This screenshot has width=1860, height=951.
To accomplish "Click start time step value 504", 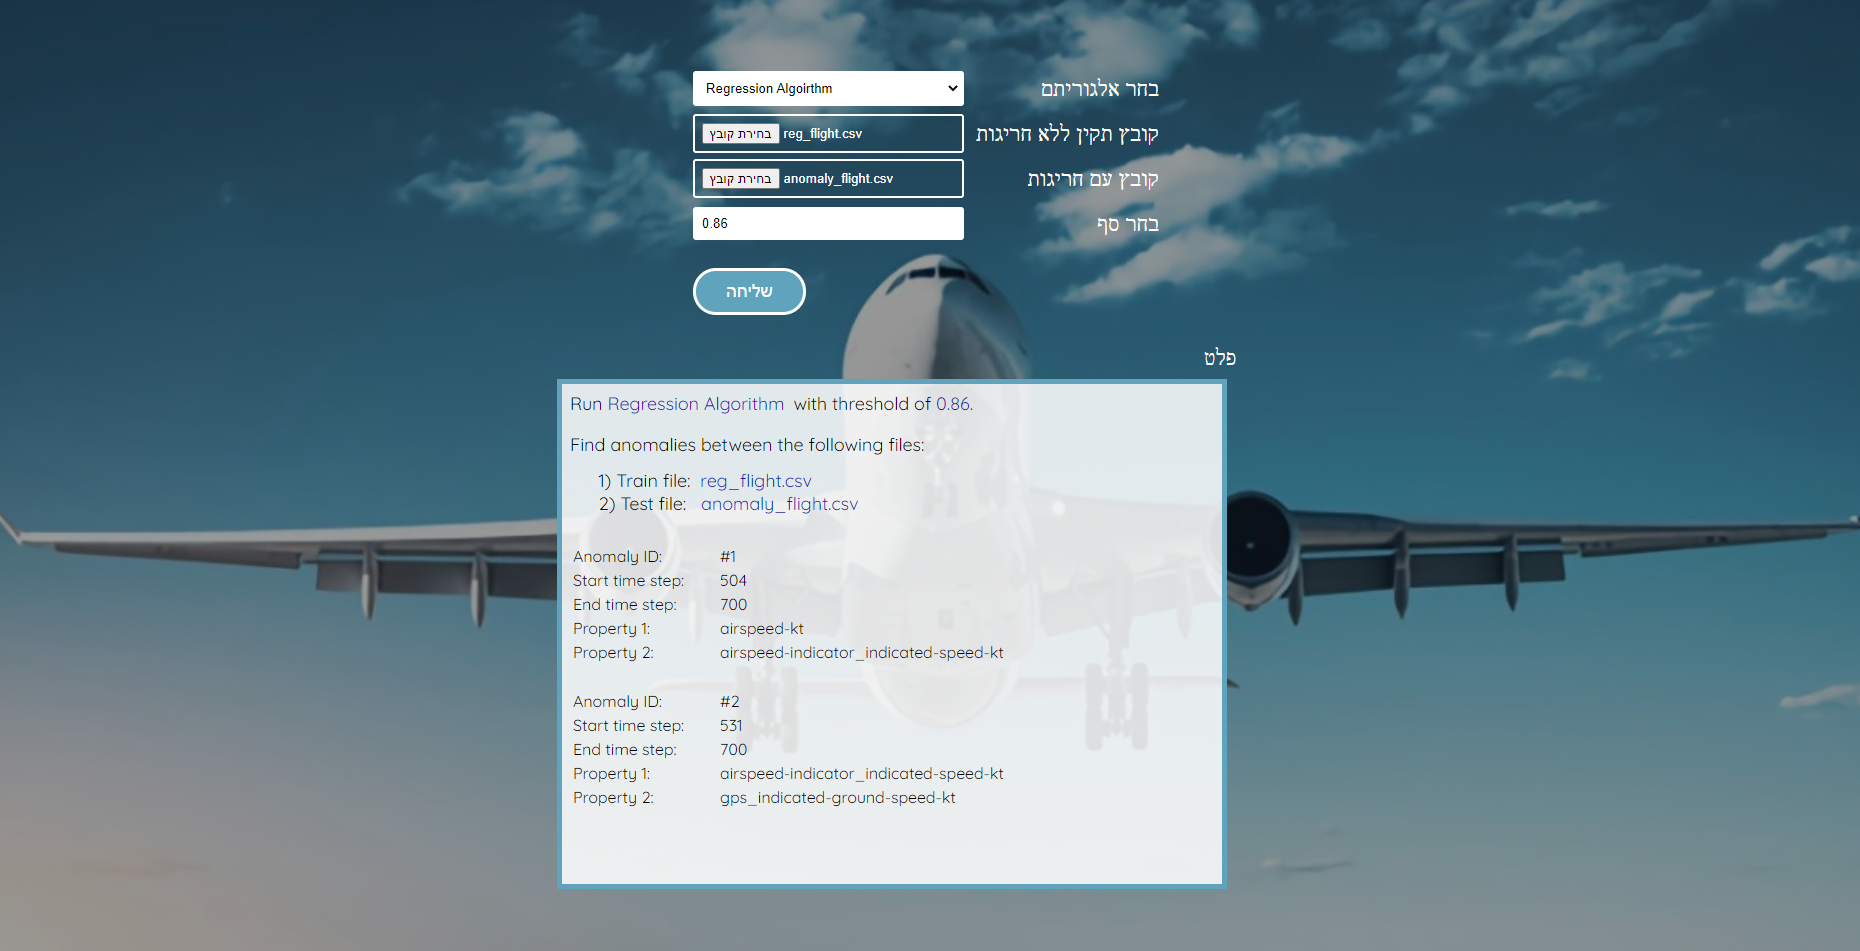I will [x=733, y=581].
